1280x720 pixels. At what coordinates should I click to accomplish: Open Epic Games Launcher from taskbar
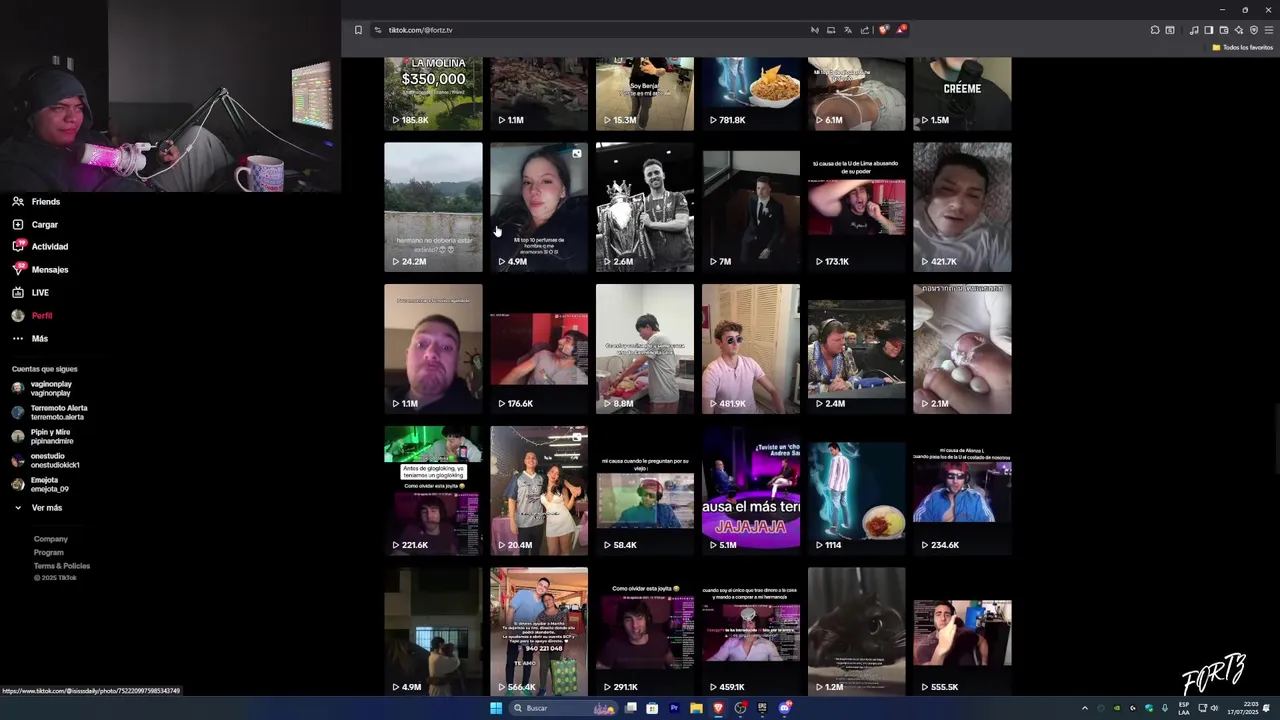click(762, 708)
